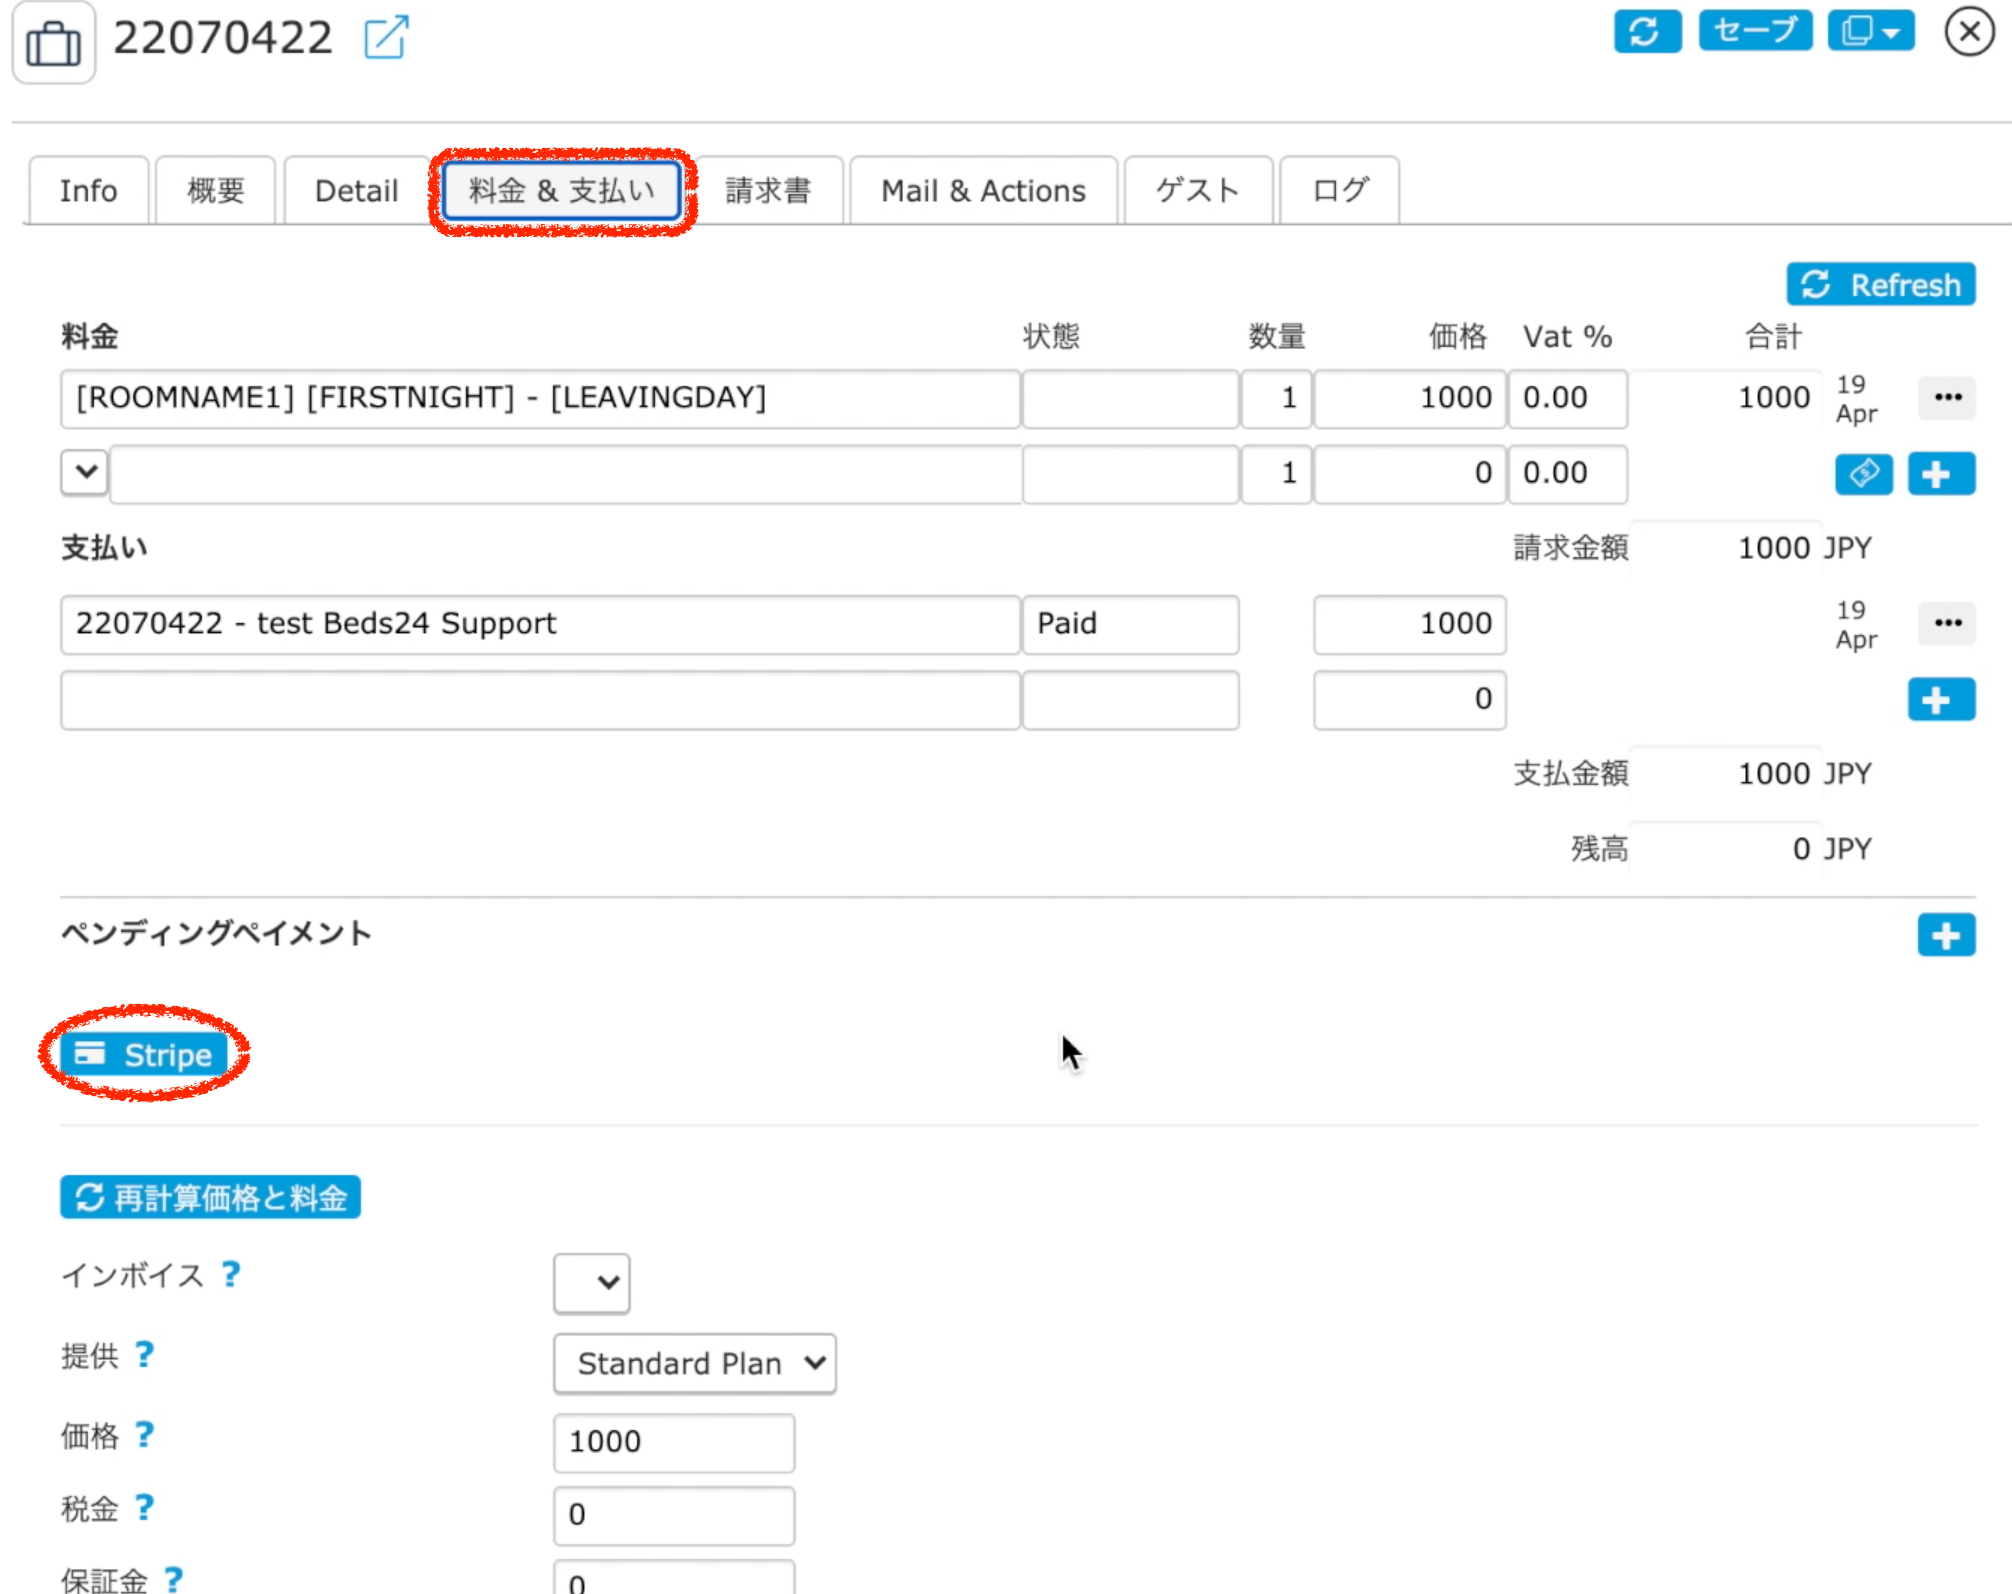Open the インボイス dropdown
This screenshot has height=1594, width=2012.
[591, 1282]
